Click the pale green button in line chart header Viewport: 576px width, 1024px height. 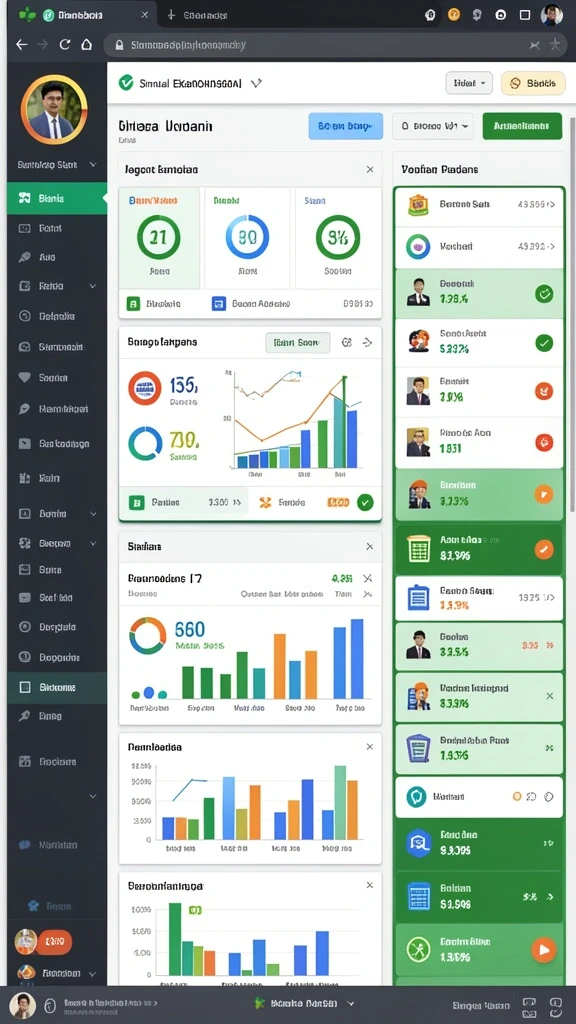point(298,342)
